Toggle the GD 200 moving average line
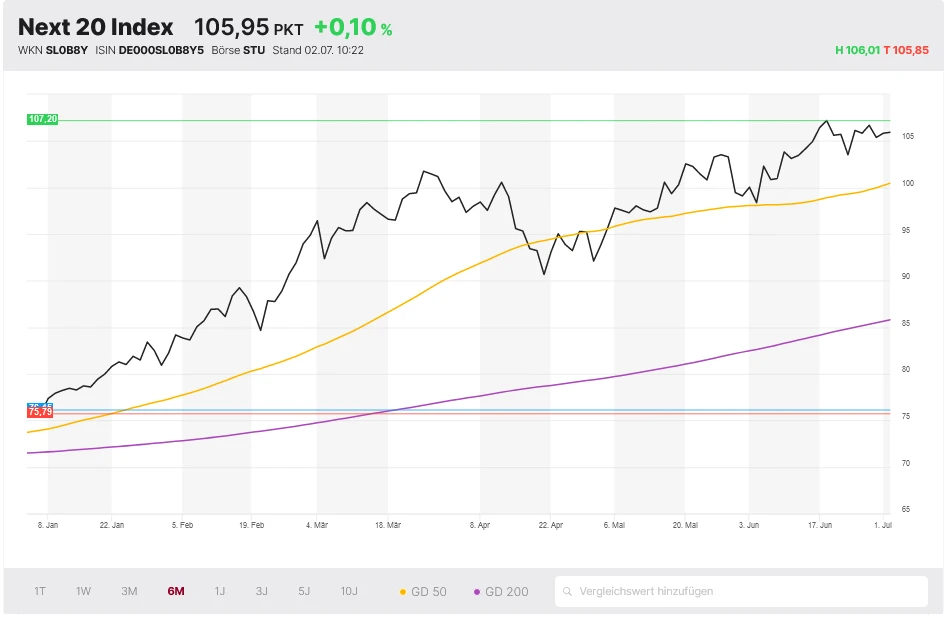 (x=505, y=591)
